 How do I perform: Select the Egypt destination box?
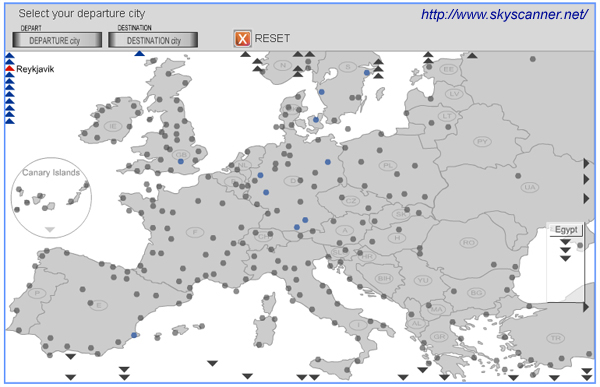tap(566, 230)
